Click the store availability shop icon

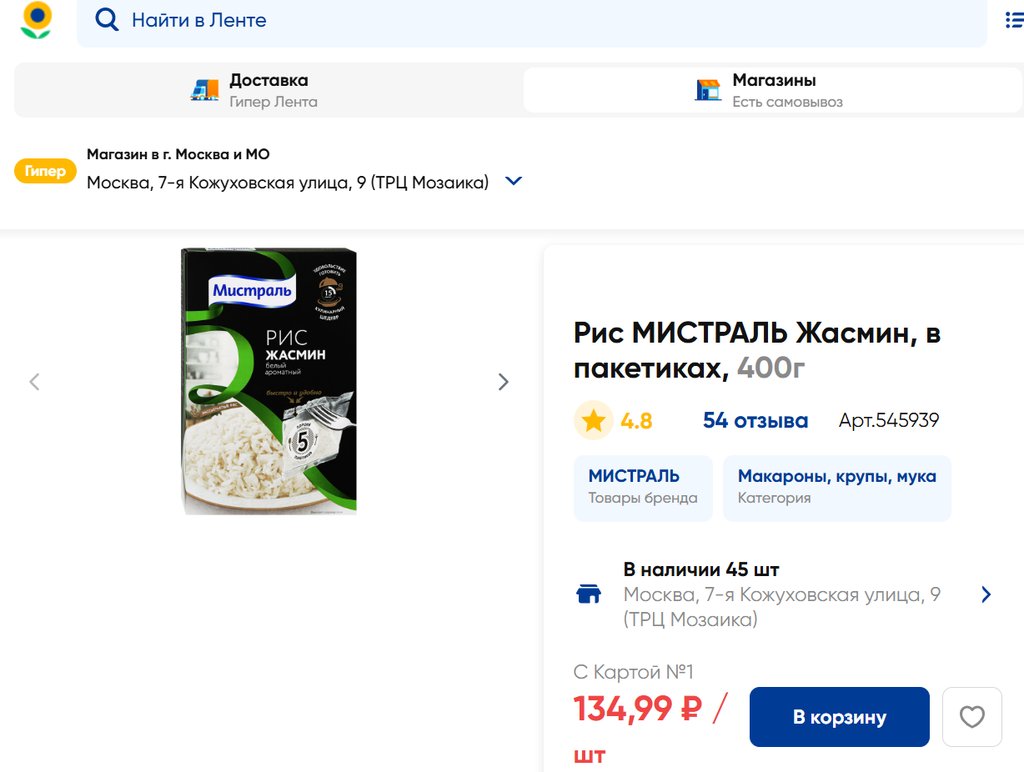[x=589, y=594]
